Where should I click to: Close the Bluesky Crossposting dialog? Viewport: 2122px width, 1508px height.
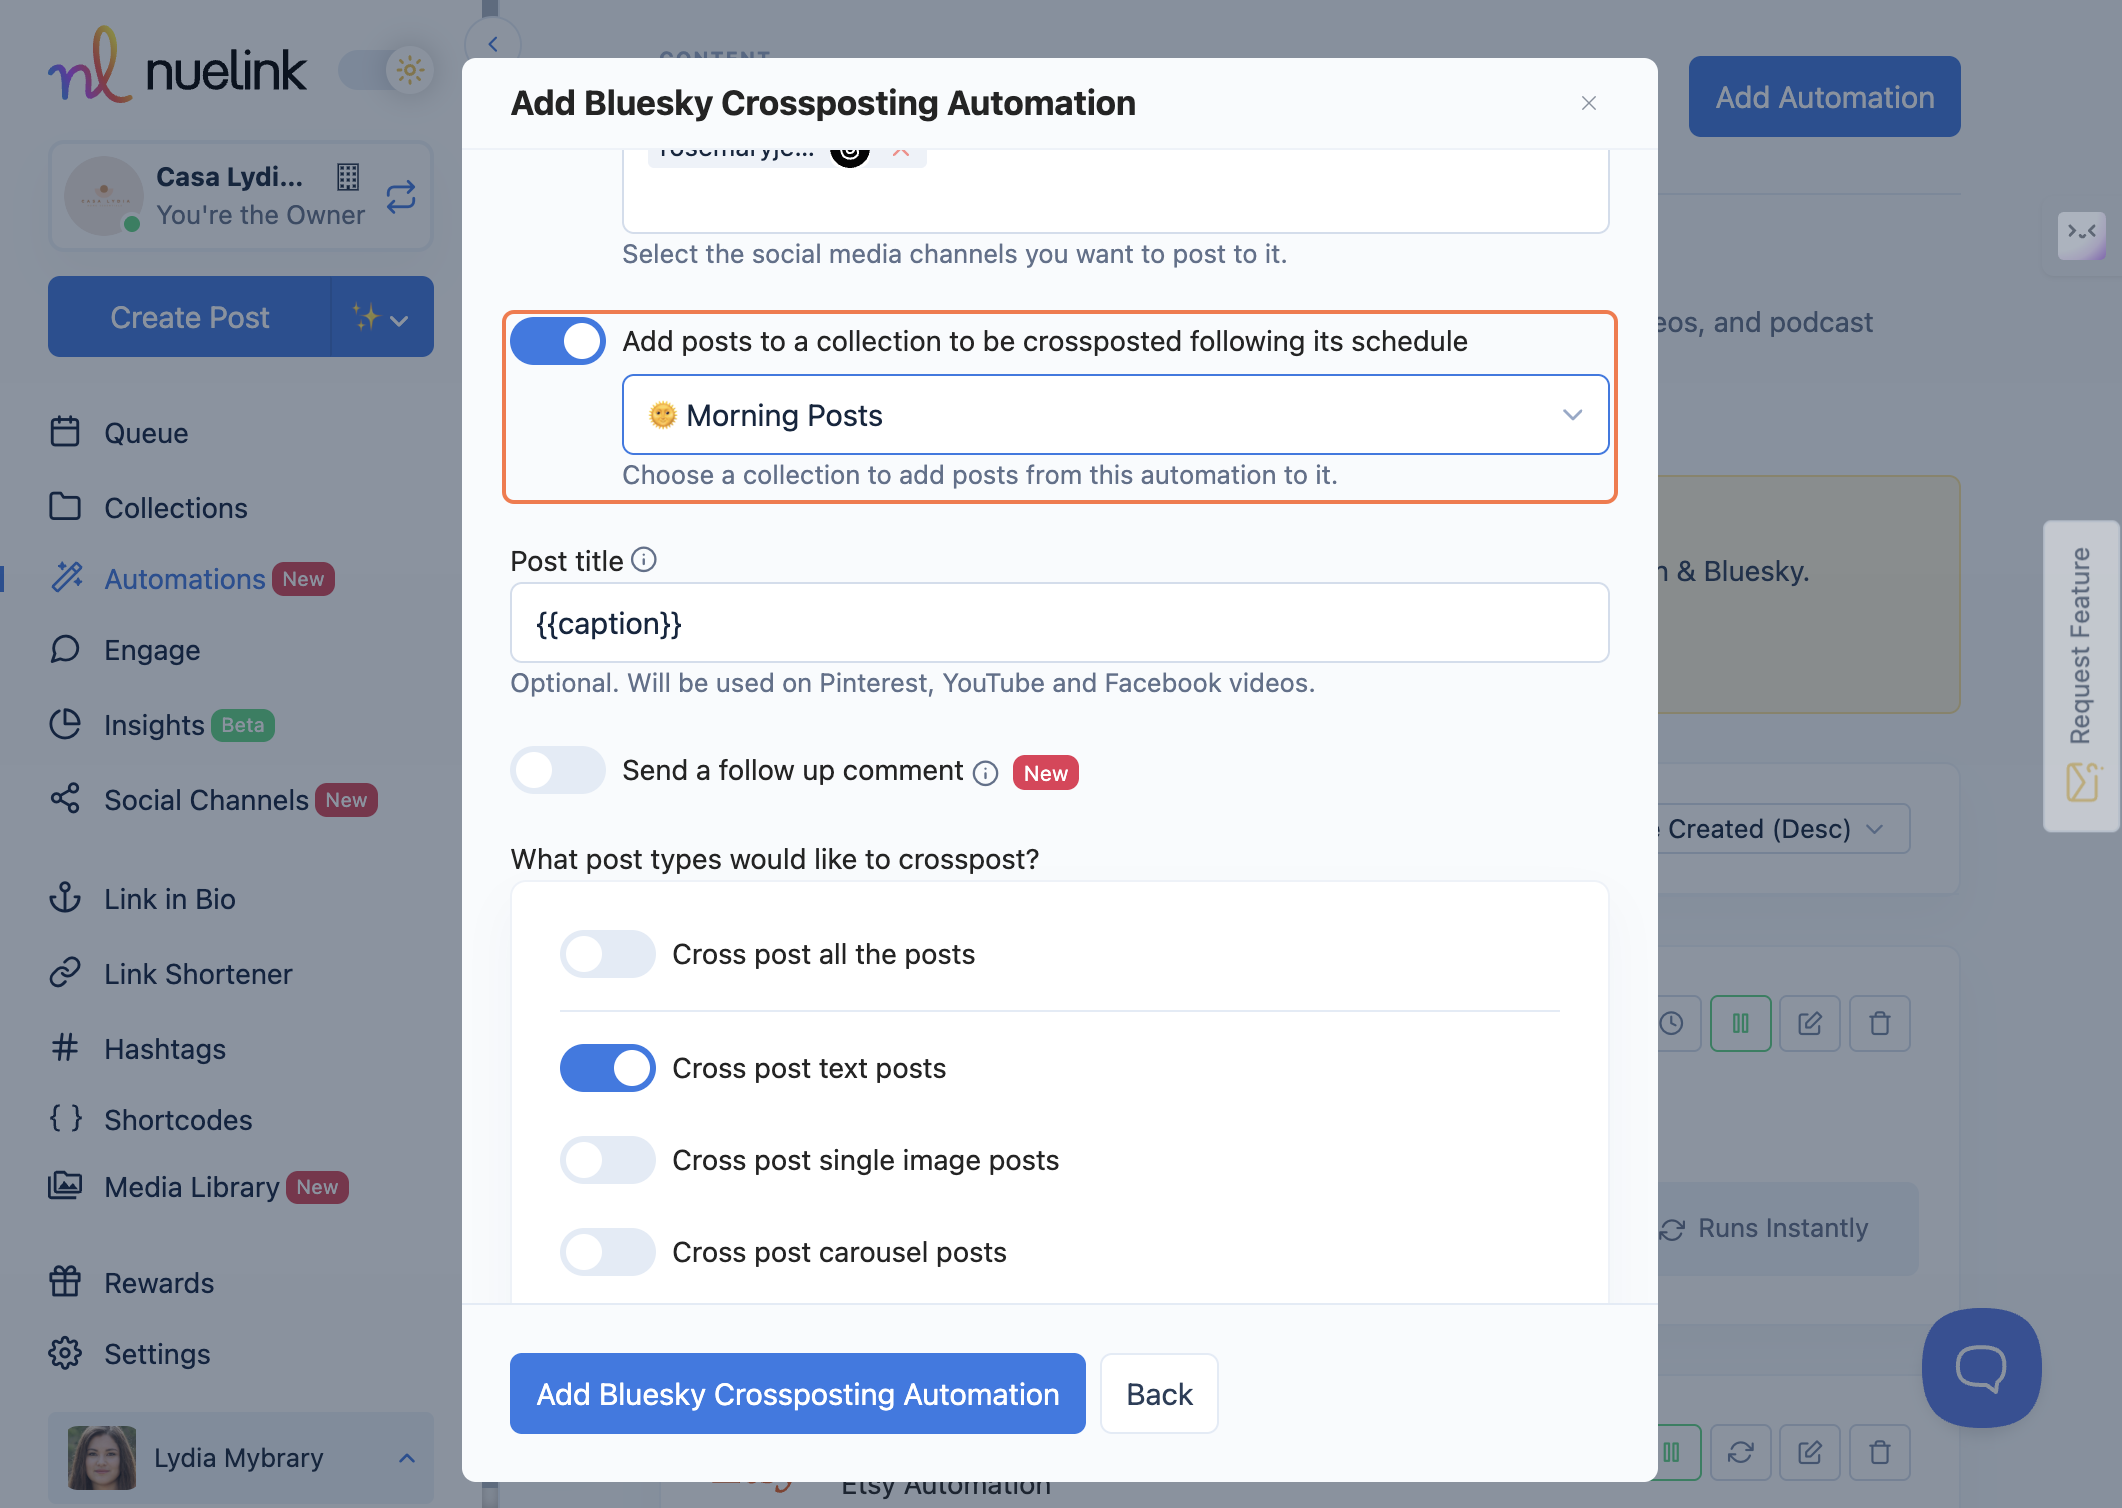click(1588, 103)
